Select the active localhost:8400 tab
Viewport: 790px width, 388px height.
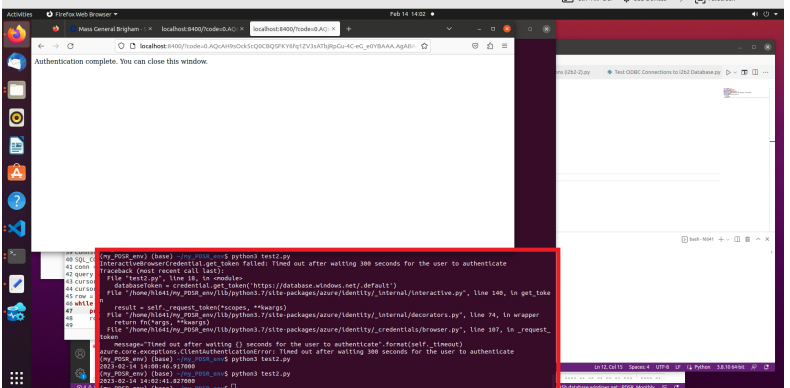coord(295,29)
